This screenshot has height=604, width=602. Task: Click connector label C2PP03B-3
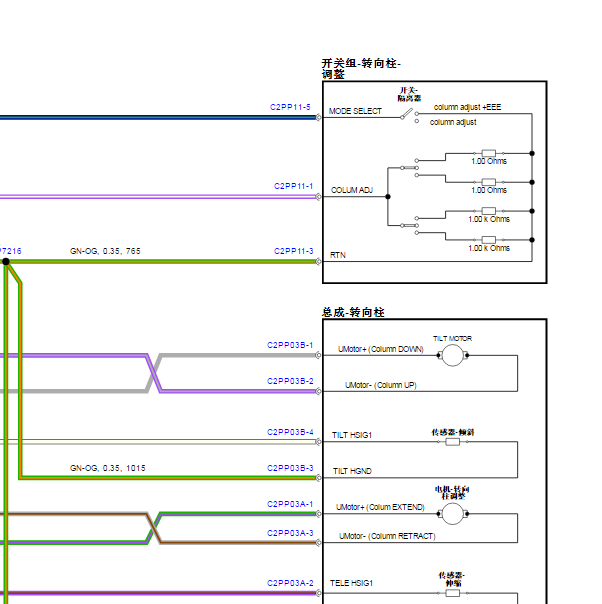coord(290,468)
